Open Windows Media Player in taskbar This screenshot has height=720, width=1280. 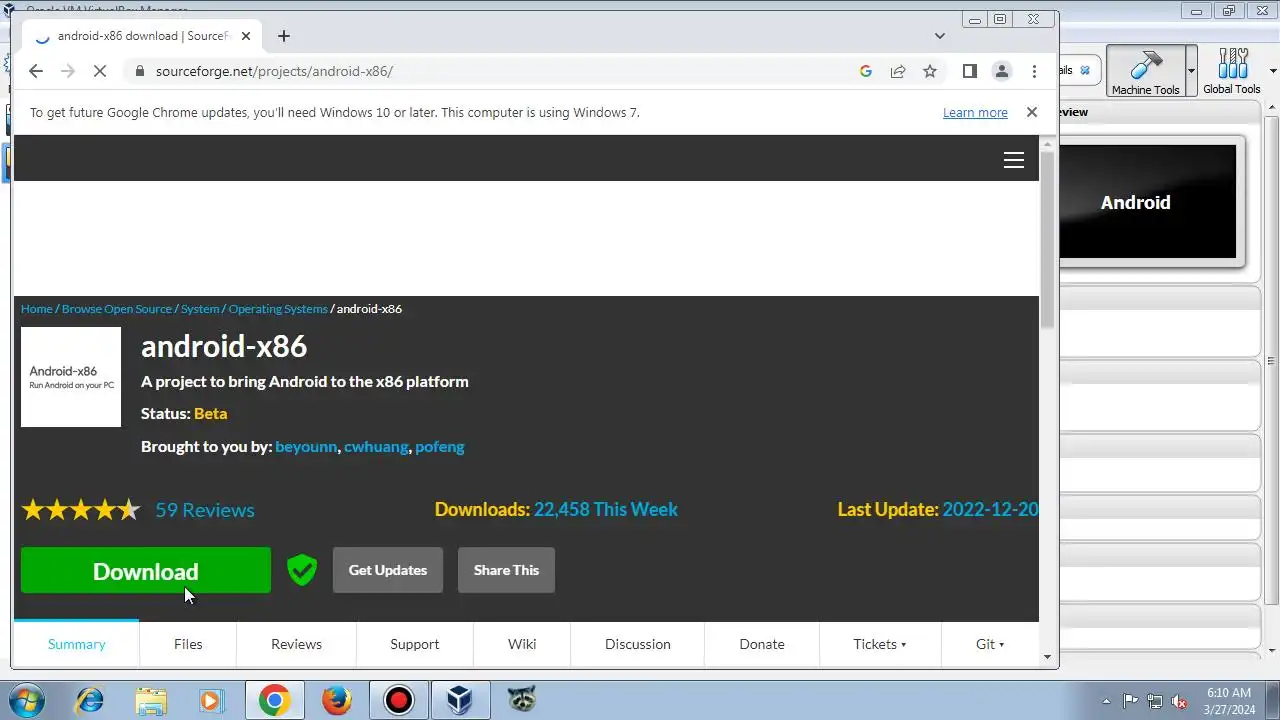tap(212, 700)
